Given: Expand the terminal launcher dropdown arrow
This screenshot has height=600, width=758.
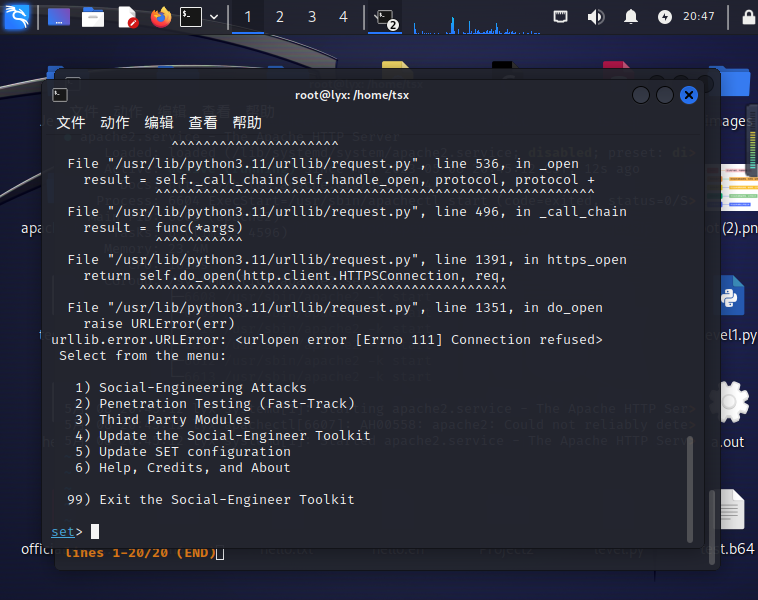Looking at the screenshot, I should (214, 17).
